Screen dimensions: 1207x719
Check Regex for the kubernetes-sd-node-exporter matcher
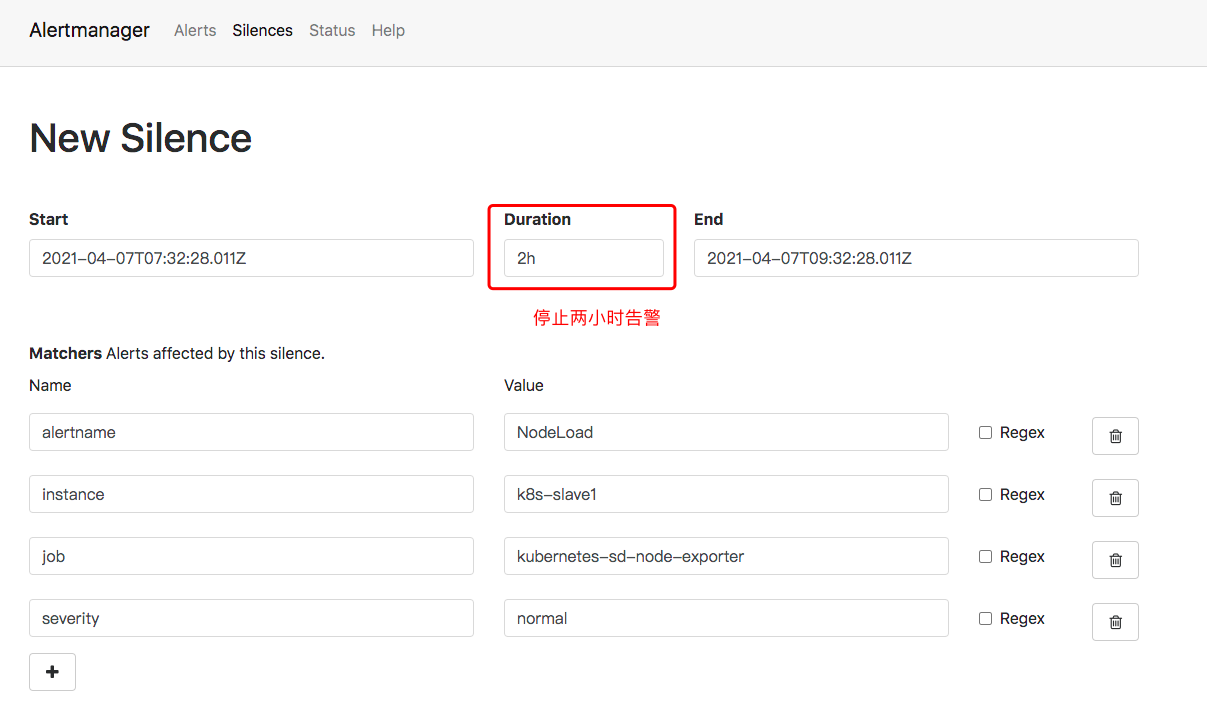tap(985, 556)
